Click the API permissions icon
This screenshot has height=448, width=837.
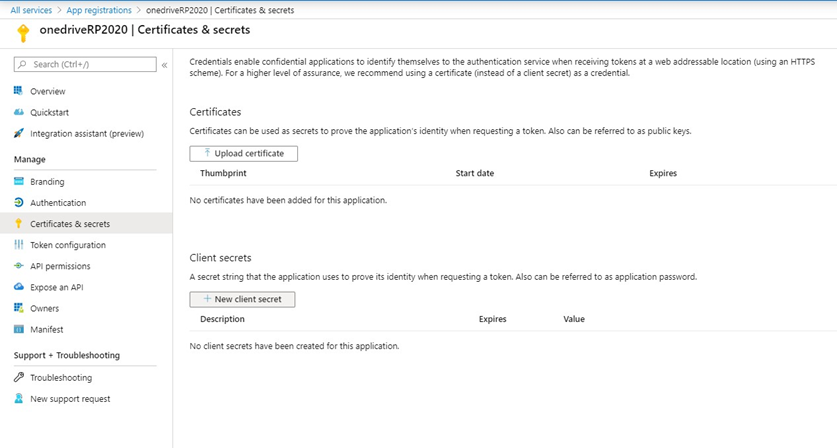coord(19,266)
